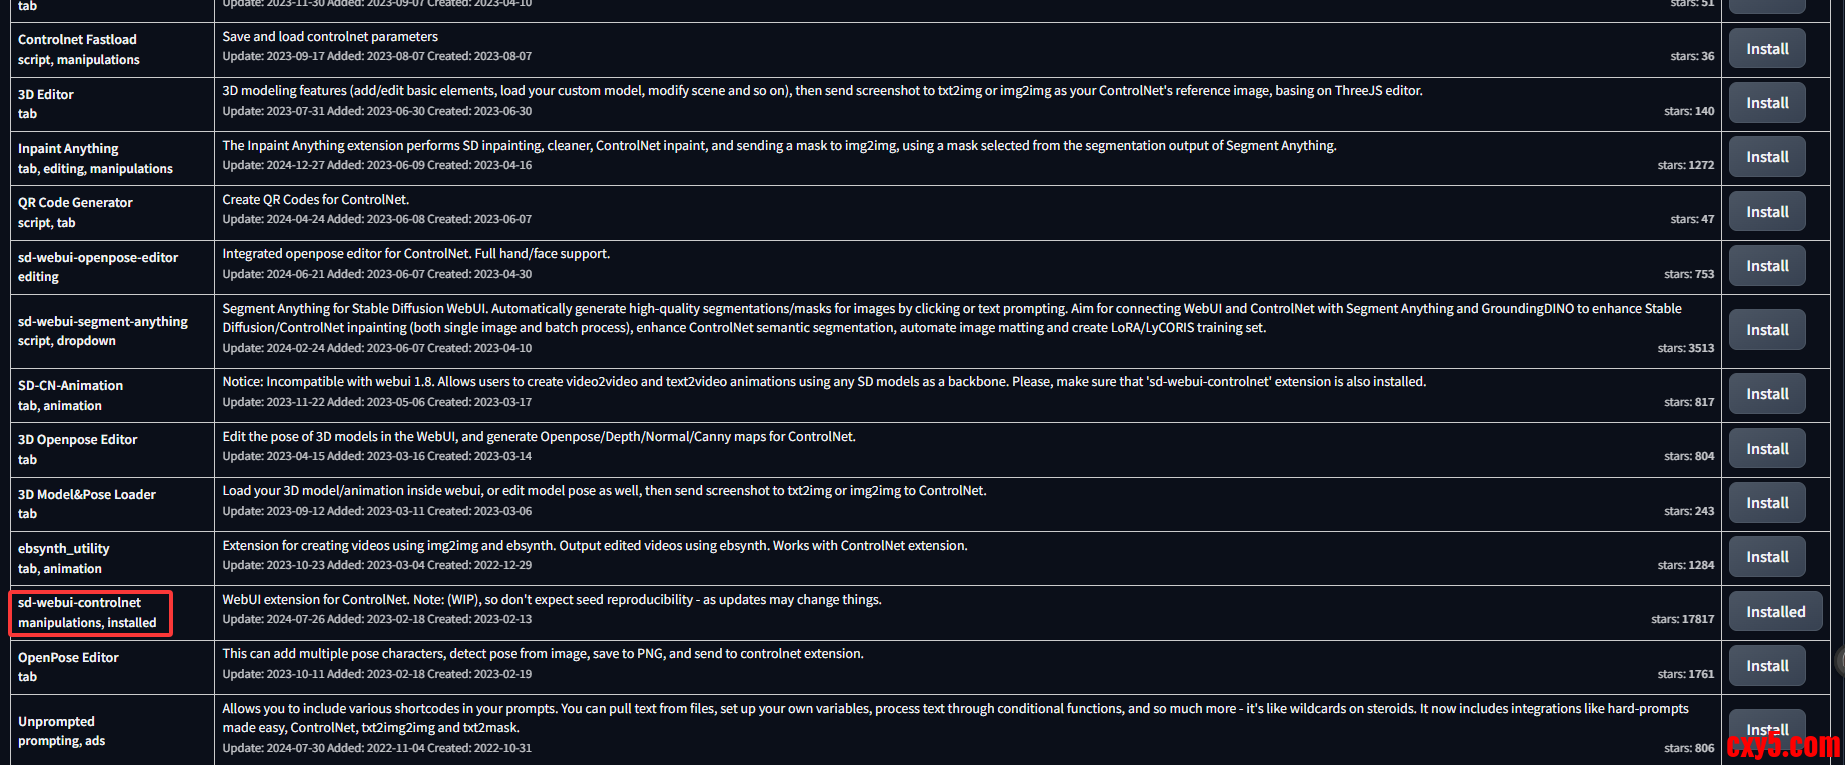Click the OpenPose Editor extension name
Image resolution: width=1845 pixels, height=765 pixels.
[68, 658]
